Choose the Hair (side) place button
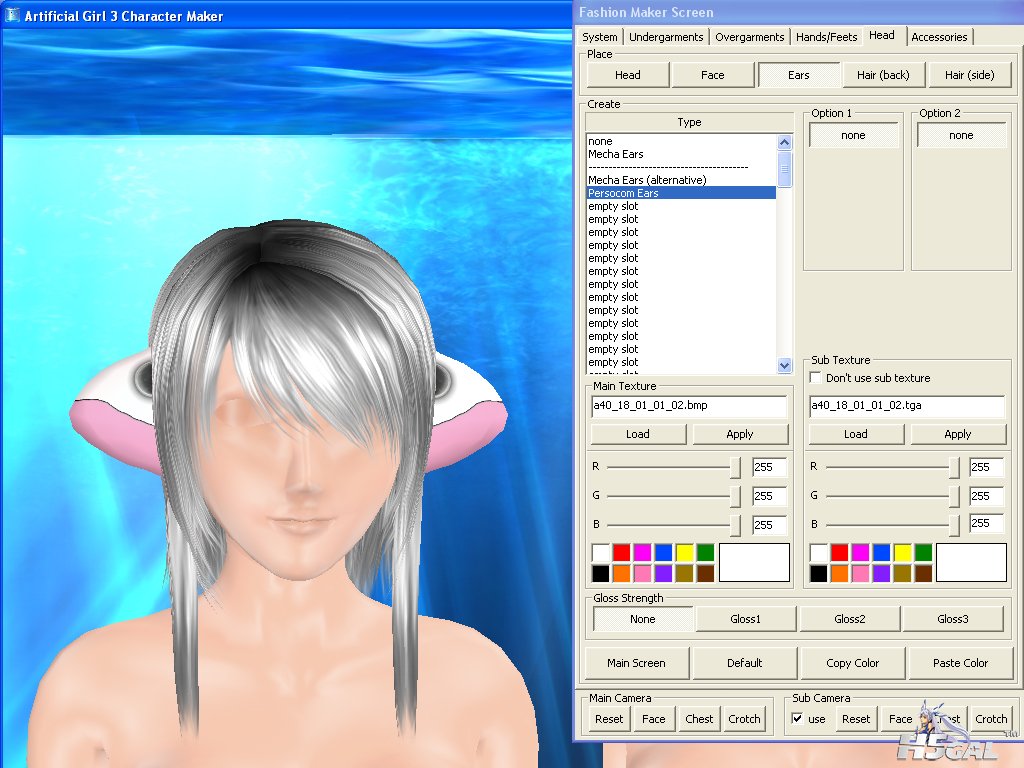This screenshot has width=1024, height=768. click(x=969, y=75)
